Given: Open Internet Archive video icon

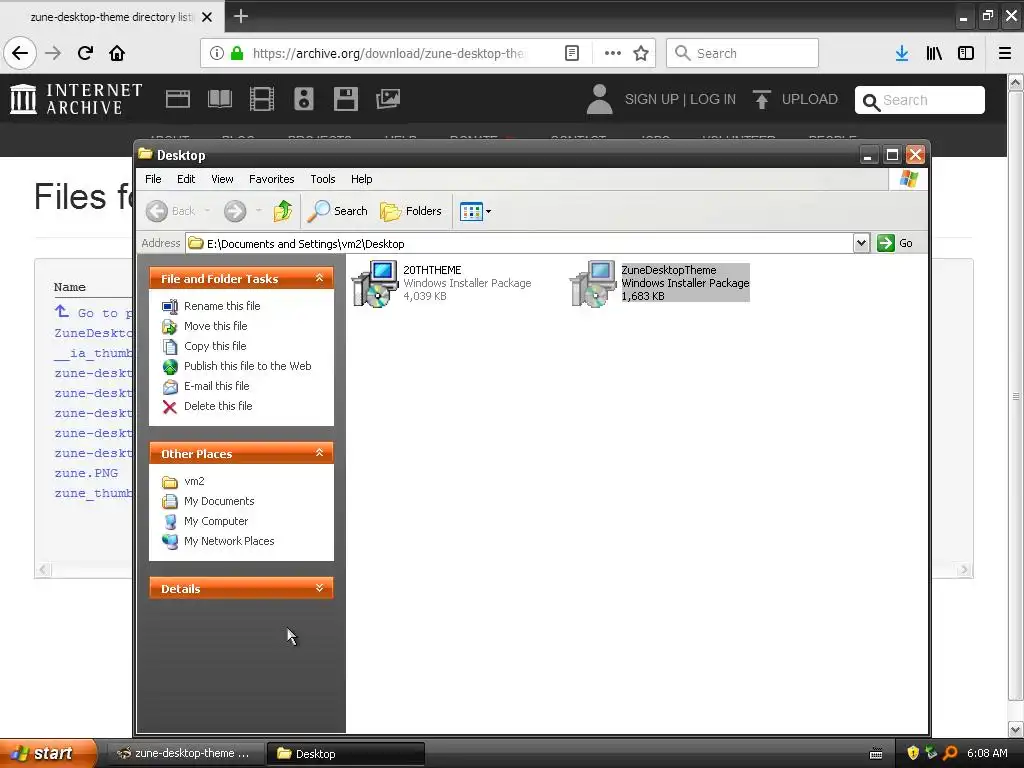Looking at the screenshot, I should click(x=262, y=99).
